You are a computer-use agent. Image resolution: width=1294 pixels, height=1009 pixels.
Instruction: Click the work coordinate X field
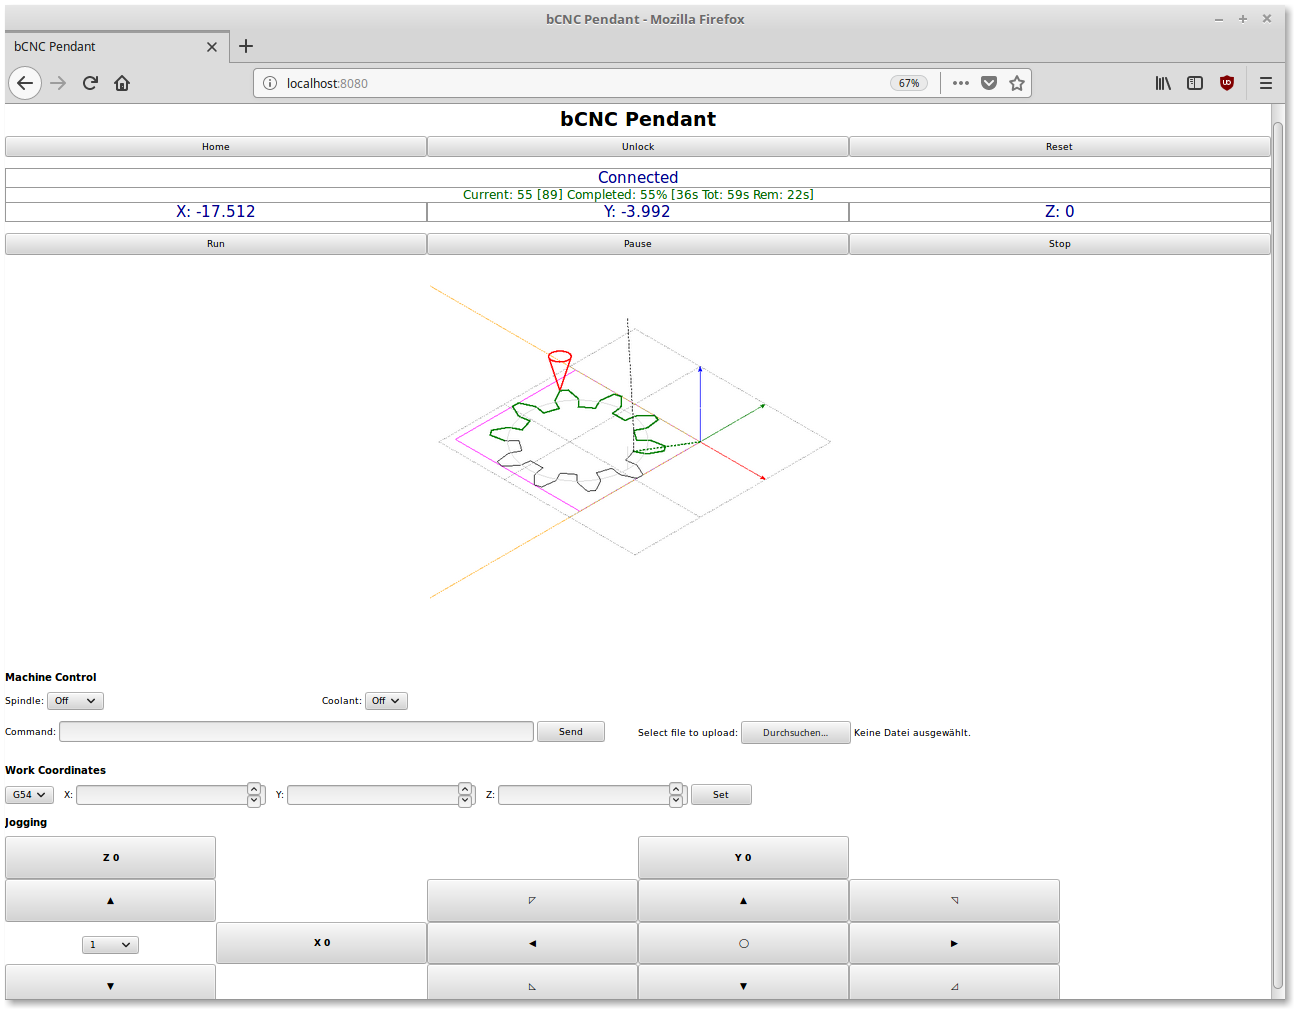[162, 795]
